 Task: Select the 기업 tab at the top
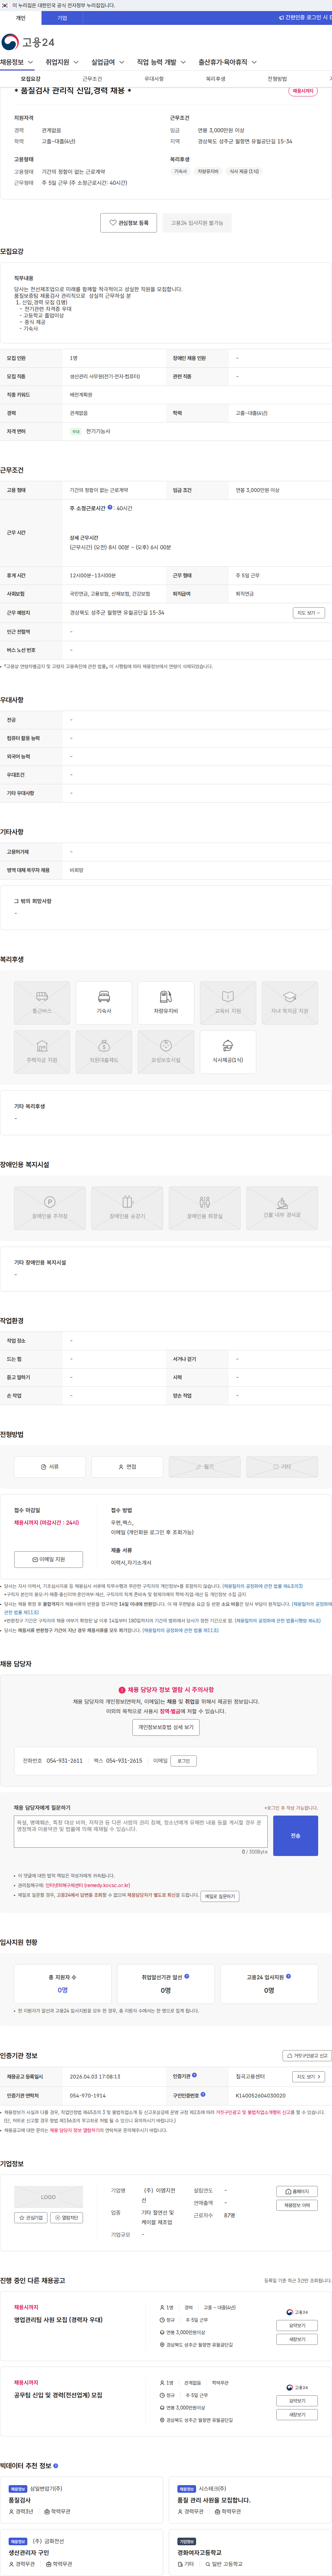tap(62, 18)
